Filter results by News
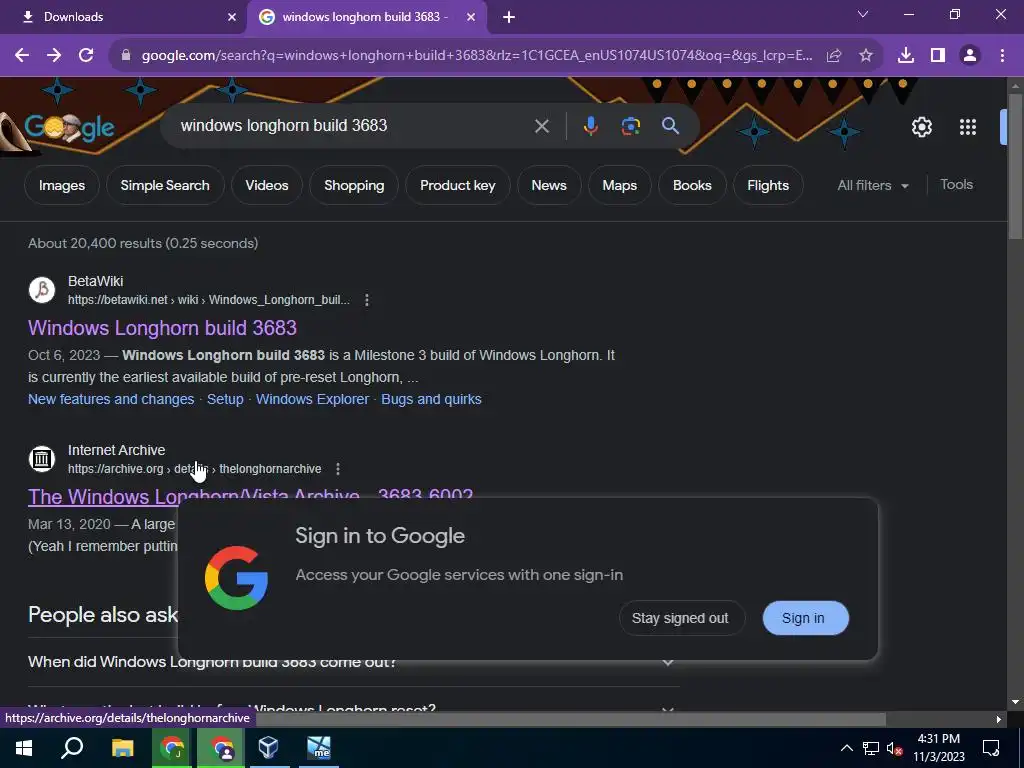1024x768 pixels. point(549,185)
